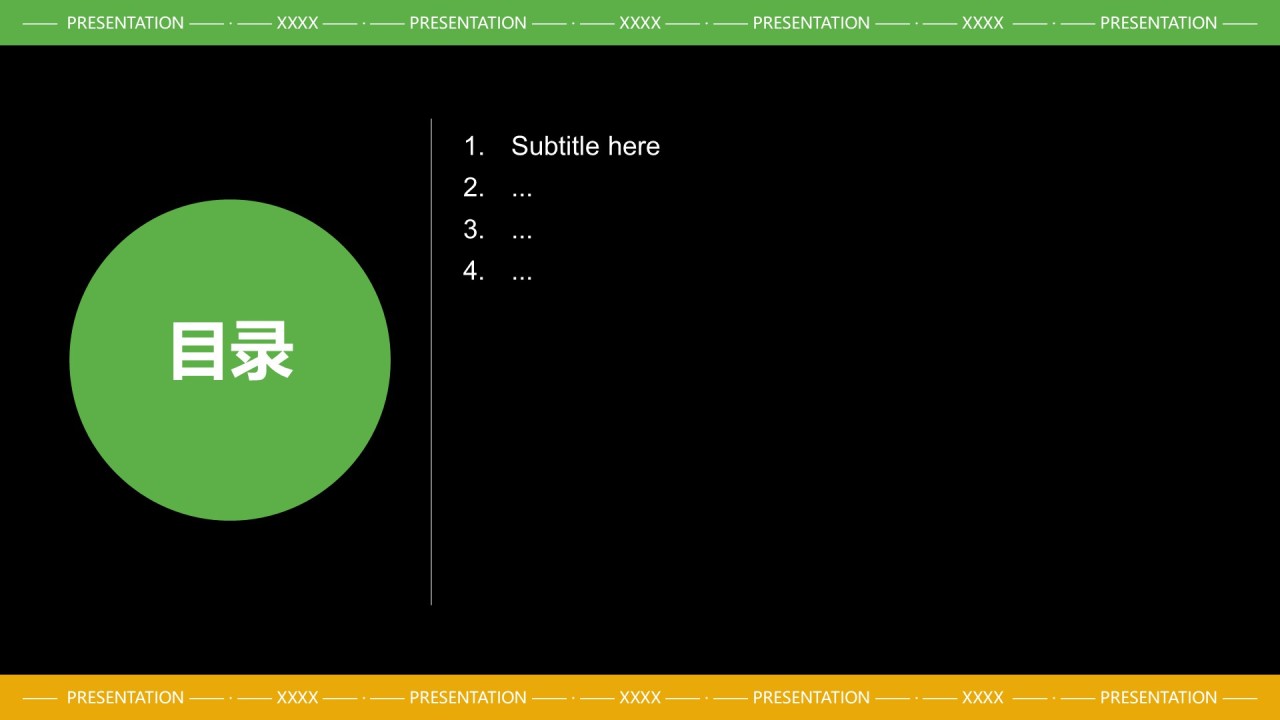Viewport: 1280px width, 720px height.
Task: Click the middle XXXX in orange bottom banner
Action: (640, 697)
